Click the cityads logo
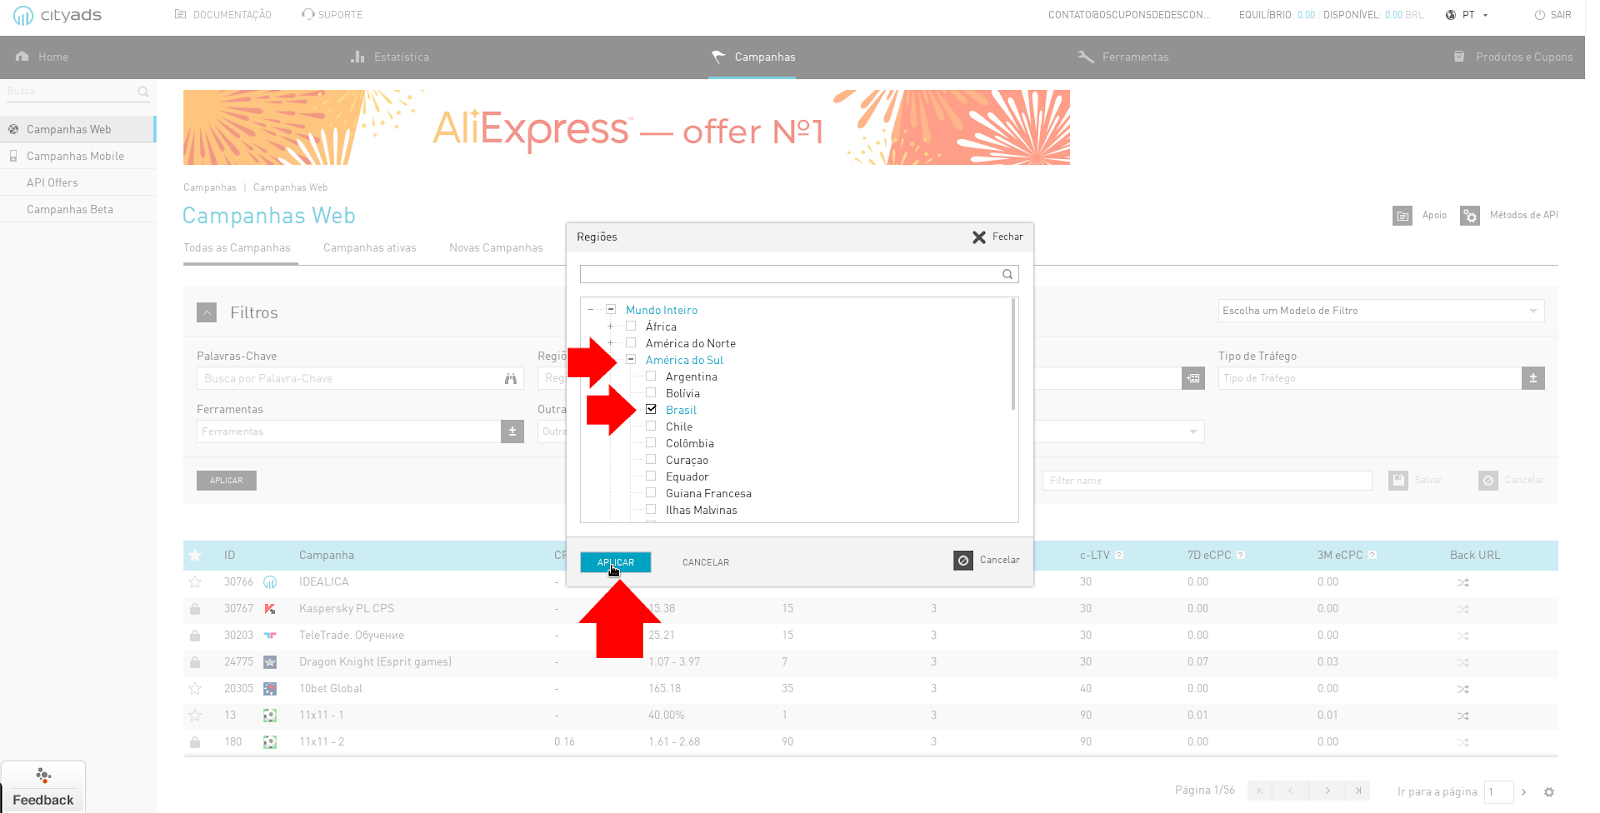Viewport: 1600px width, 813px height. (x=57, y=15)
